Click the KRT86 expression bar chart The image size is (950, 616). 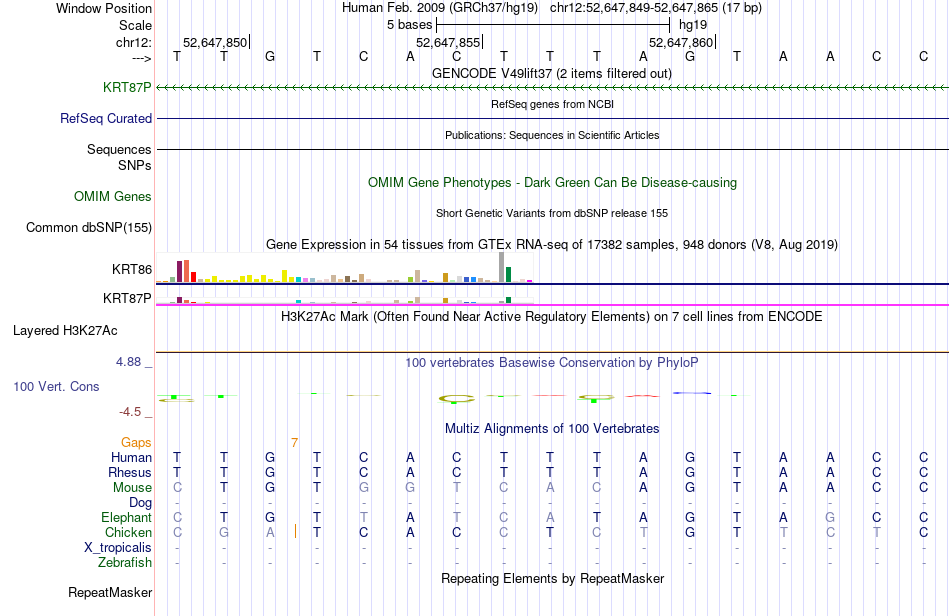[344, 268]
